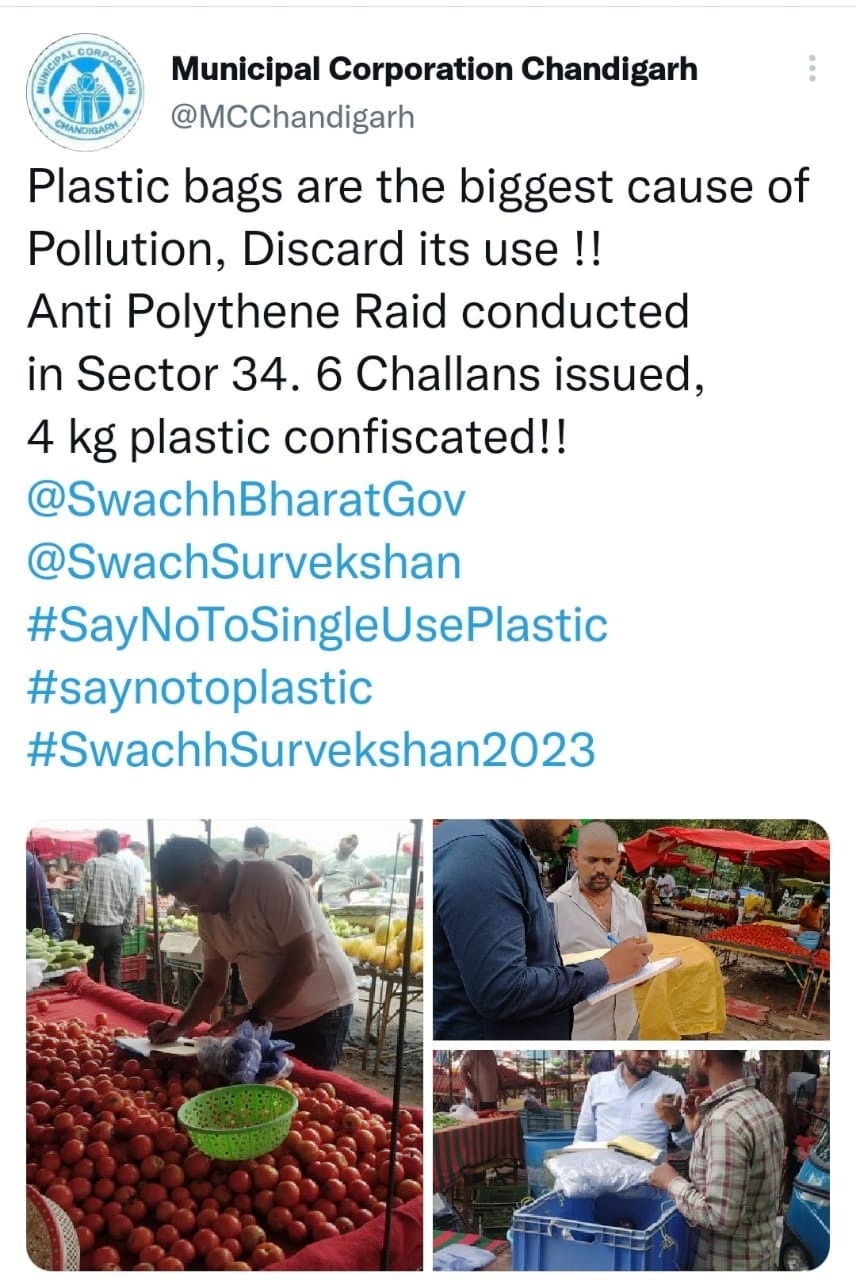Image resolution: width=856 pixels, height=1280 pixels.
Task: Open the @MCChandigarh handle
Action: pyautogui.click(x=292, y=117)
